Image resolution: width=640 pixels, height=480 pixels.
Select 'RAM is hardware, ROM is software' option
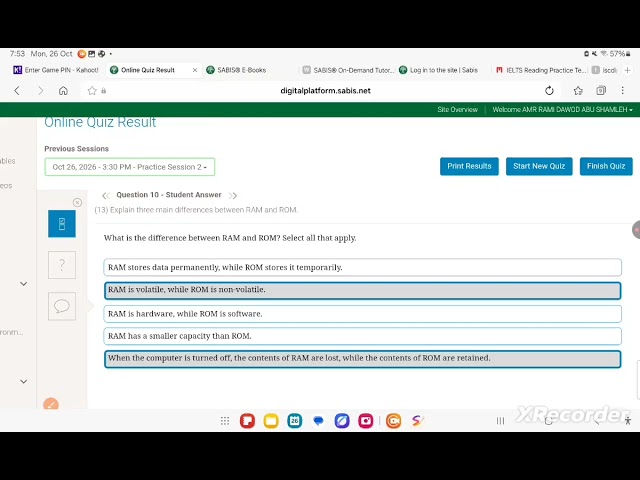click(362, 314)
